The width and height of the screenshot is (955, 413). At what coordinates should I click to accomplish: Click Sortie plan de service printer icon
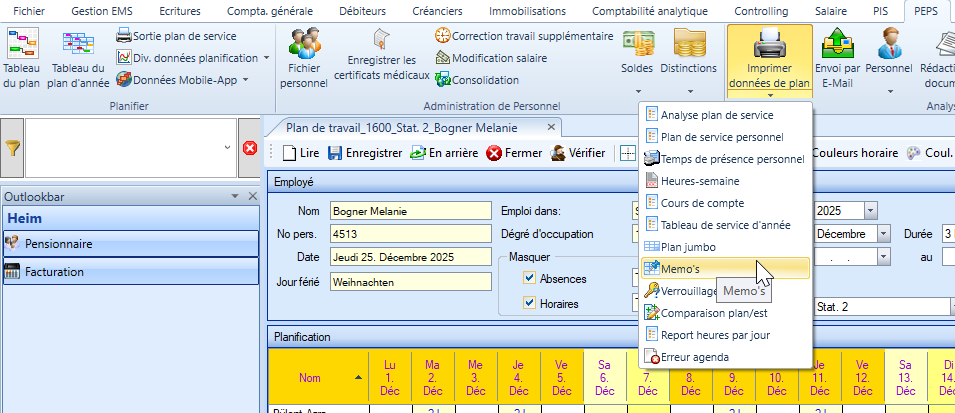click(x=124, y=36)
